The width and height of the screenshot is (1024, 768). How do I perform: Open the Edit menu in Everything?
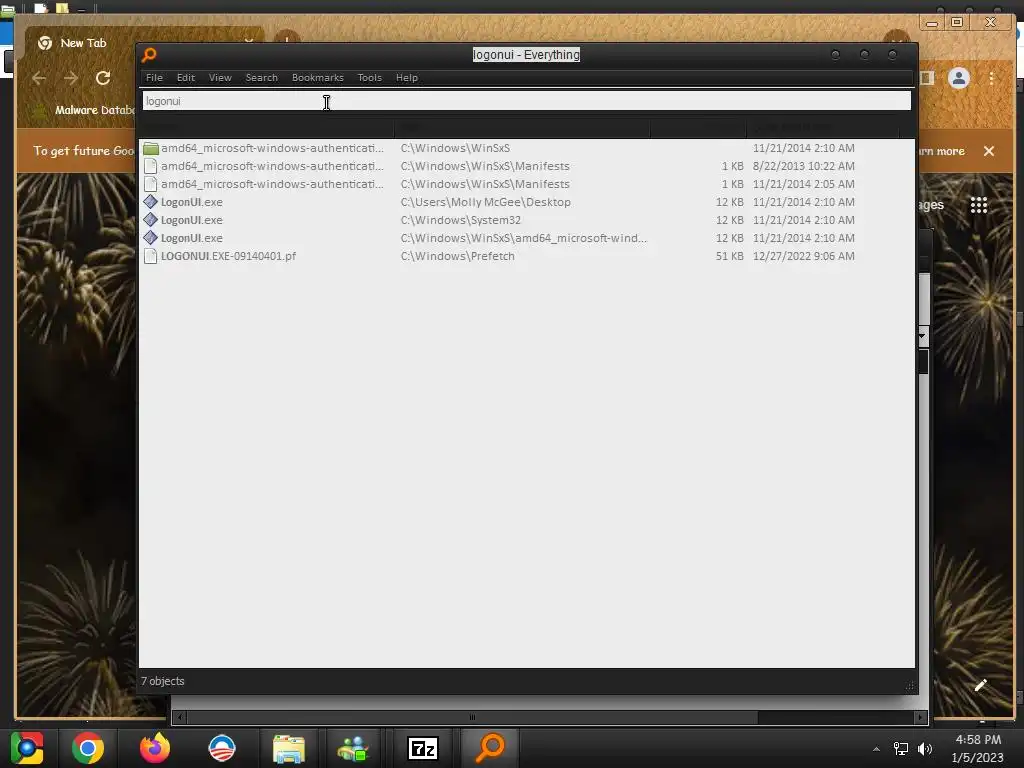[185, 78]
